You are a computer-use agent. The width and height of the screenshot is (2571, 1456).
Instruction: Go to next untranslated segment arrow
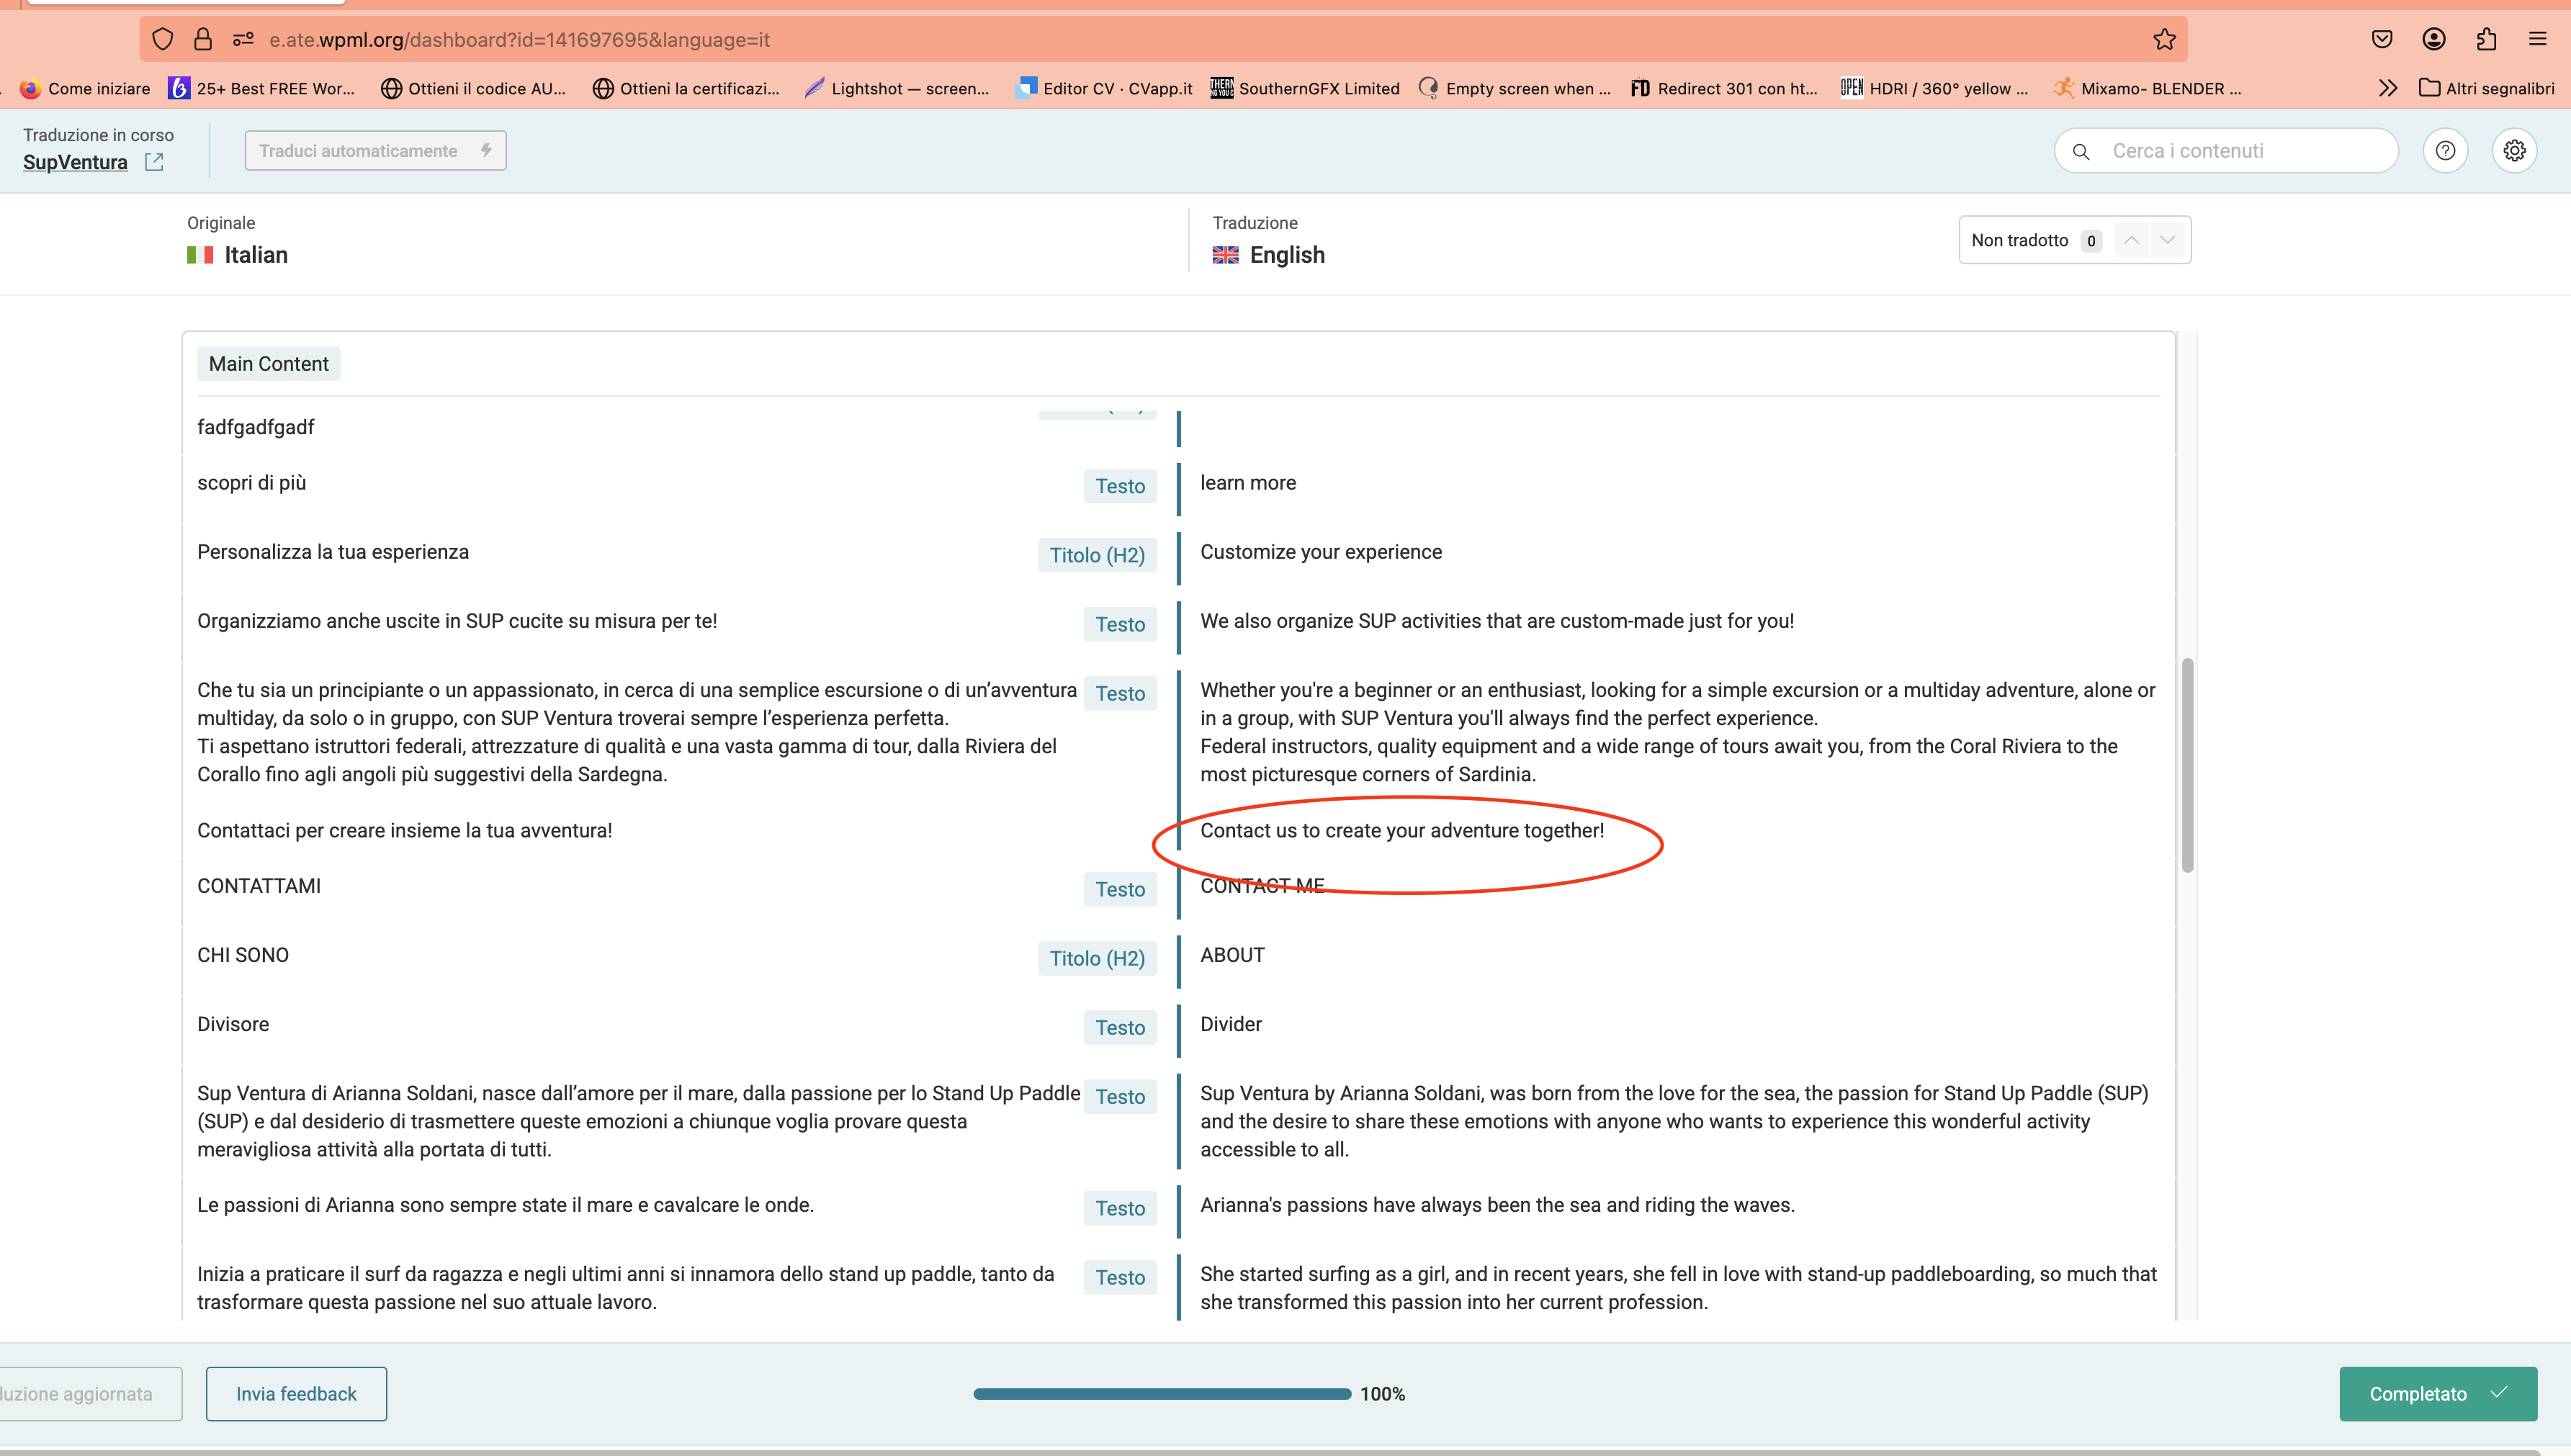pos(2167,240)
